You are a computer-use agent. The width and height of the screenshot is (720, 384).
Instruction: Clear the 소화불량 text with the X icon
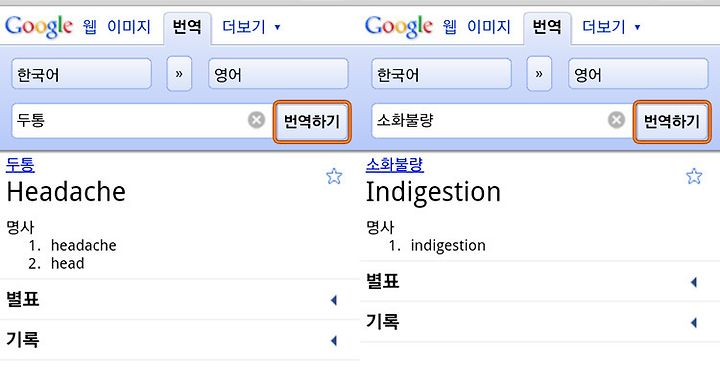(x=616, y=120)
